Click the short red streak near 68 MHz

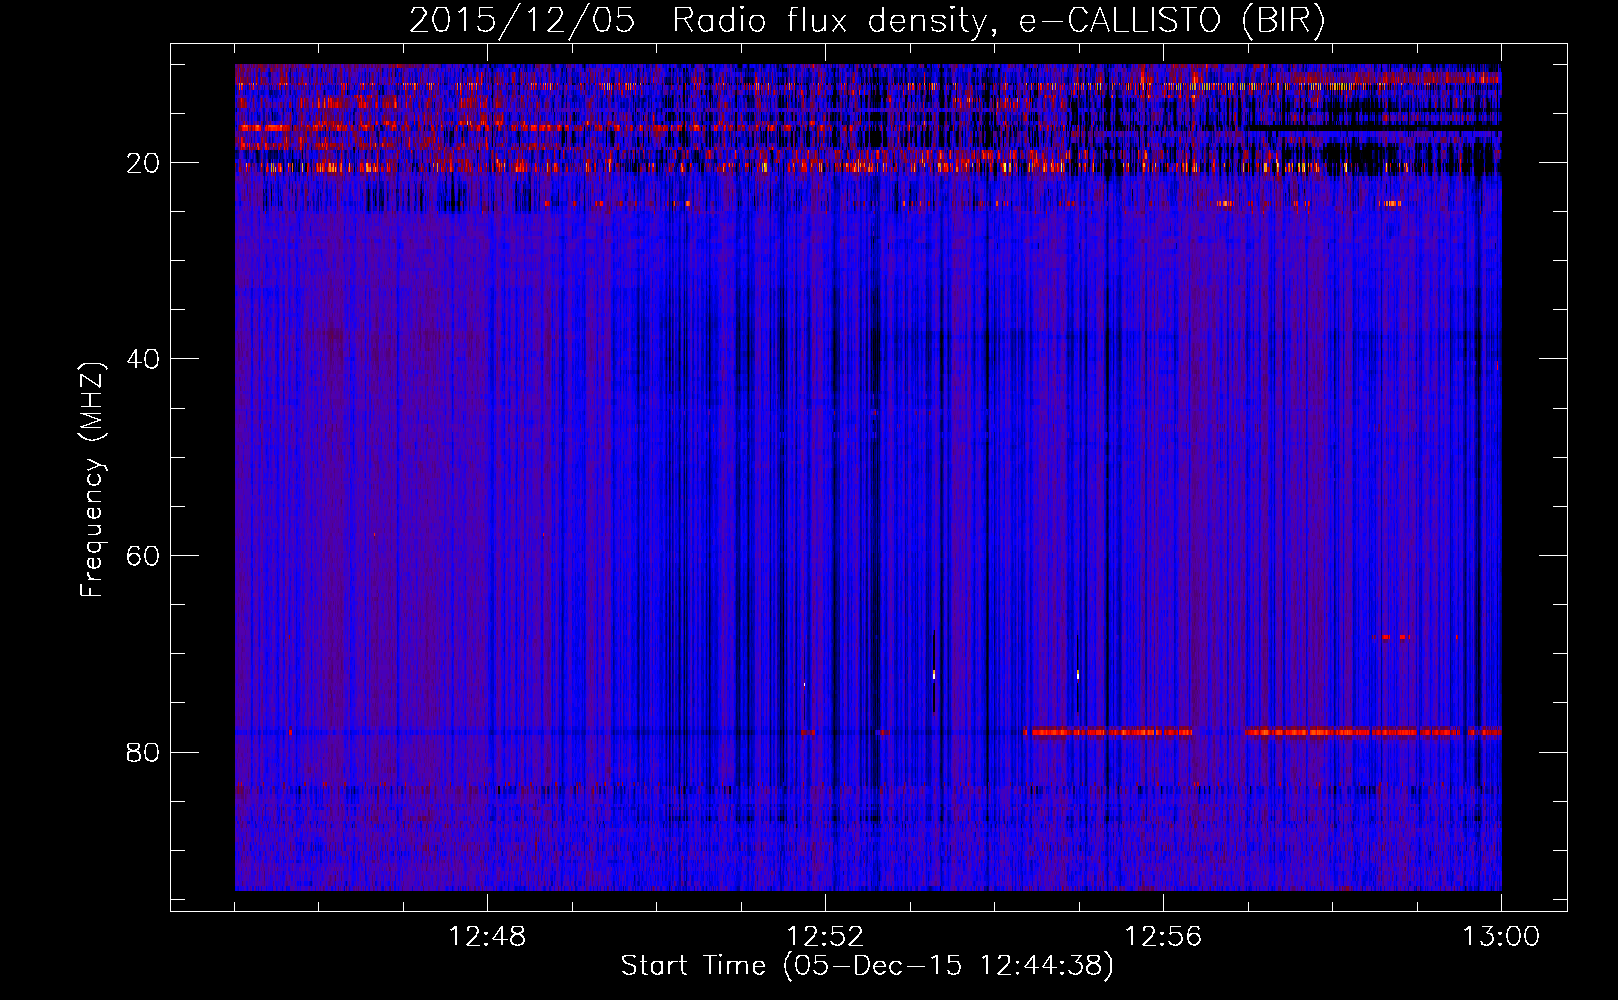[1391, 637]
